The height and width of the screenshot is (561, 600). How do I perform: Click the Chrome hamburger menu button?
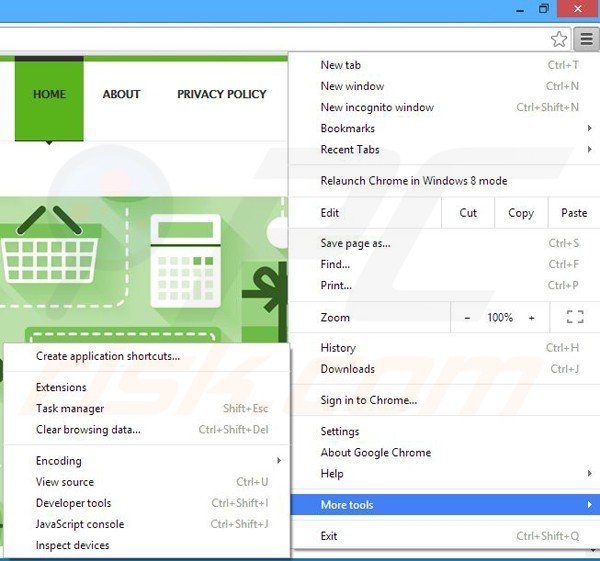[x=586, y=39]
